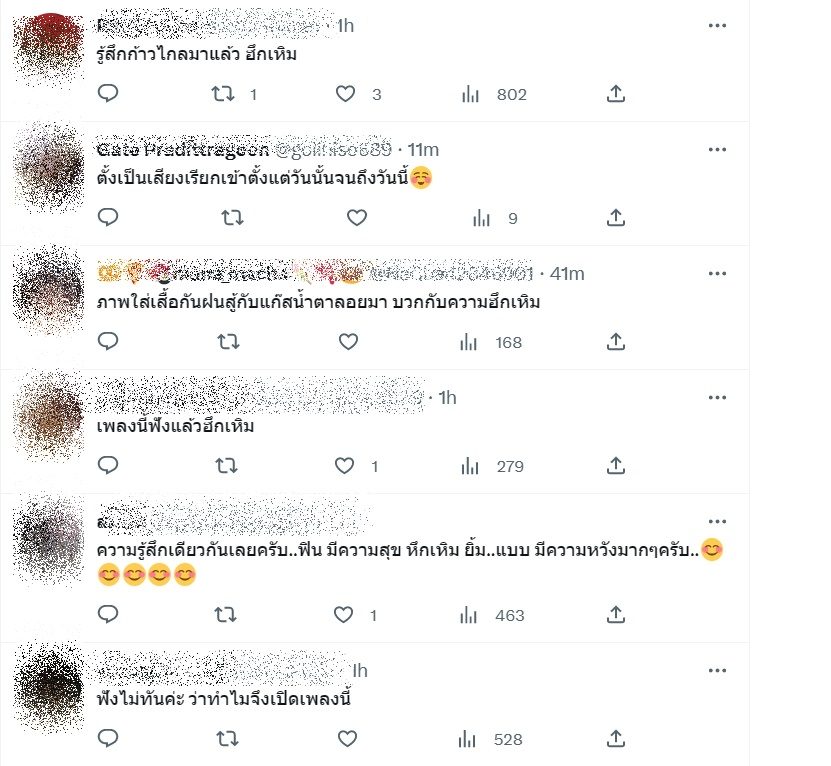
Task: Open more options on the top tweet
Action: [717, 25]
